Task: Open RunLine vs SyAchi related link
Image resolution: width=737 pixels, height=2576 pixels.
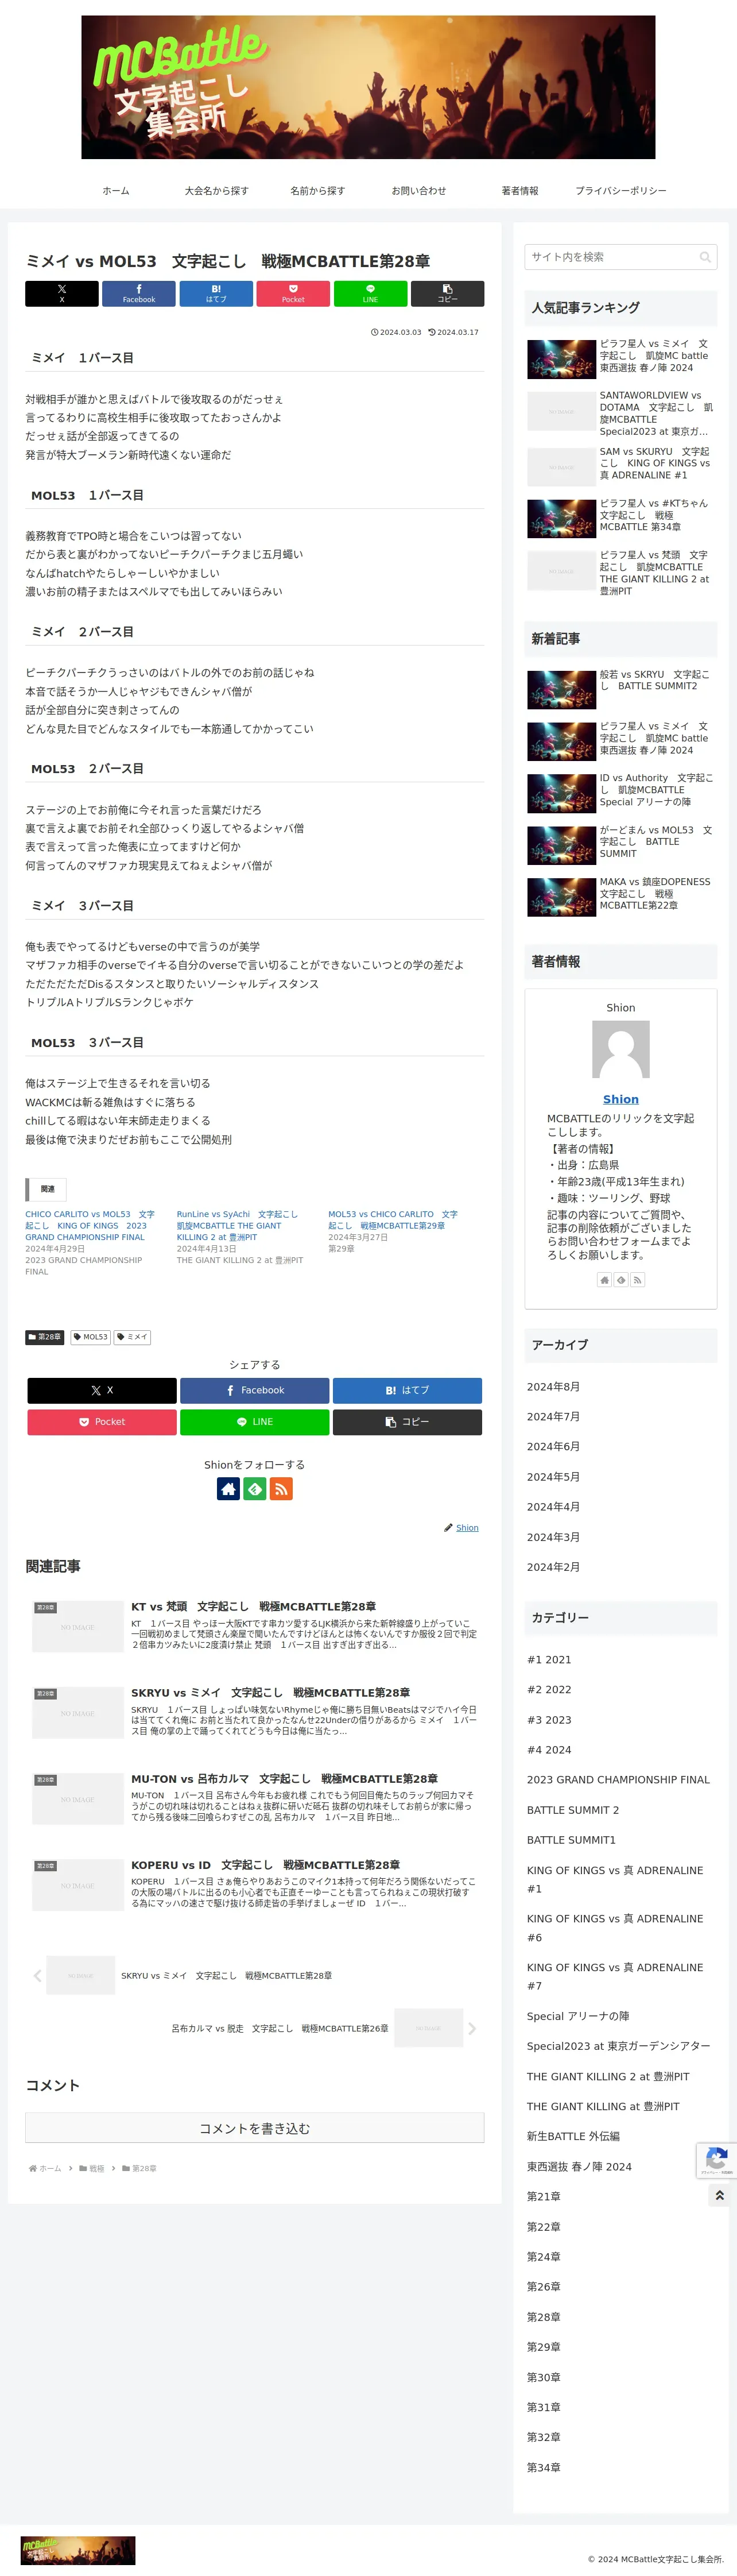Action: (x=238, y=1225)
